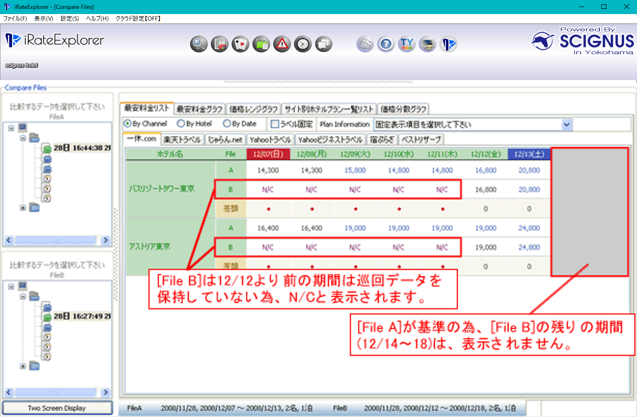The width and height of the screenshot is (637, 417).
Task: Switch to the 楽天トラベル channel tab
Action: 183,139
